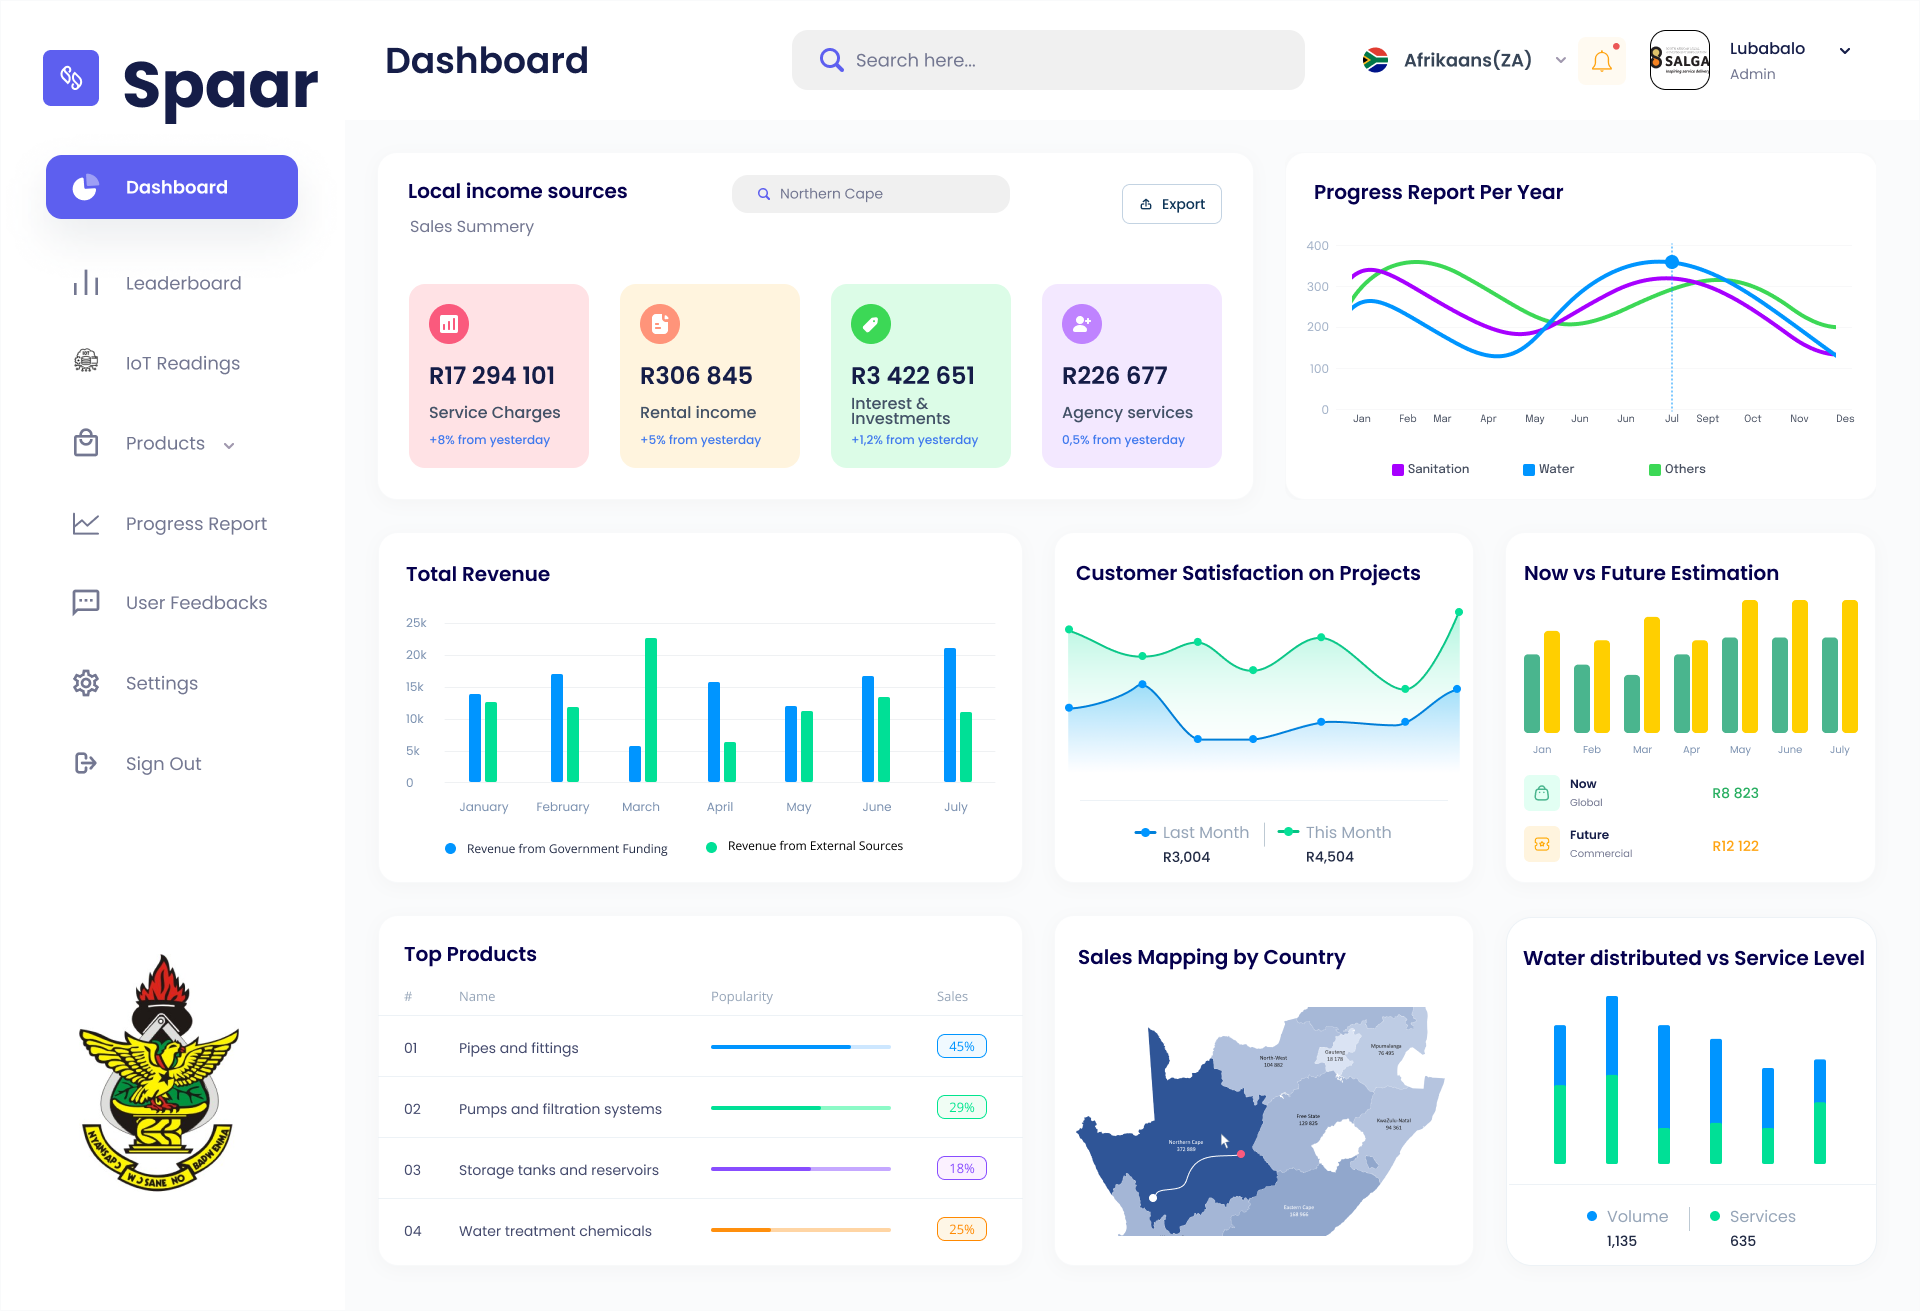Expand the Lubabalo user menu chevron
The width and height of the screenshot is (1920, 1311).
pos(1845,51)
